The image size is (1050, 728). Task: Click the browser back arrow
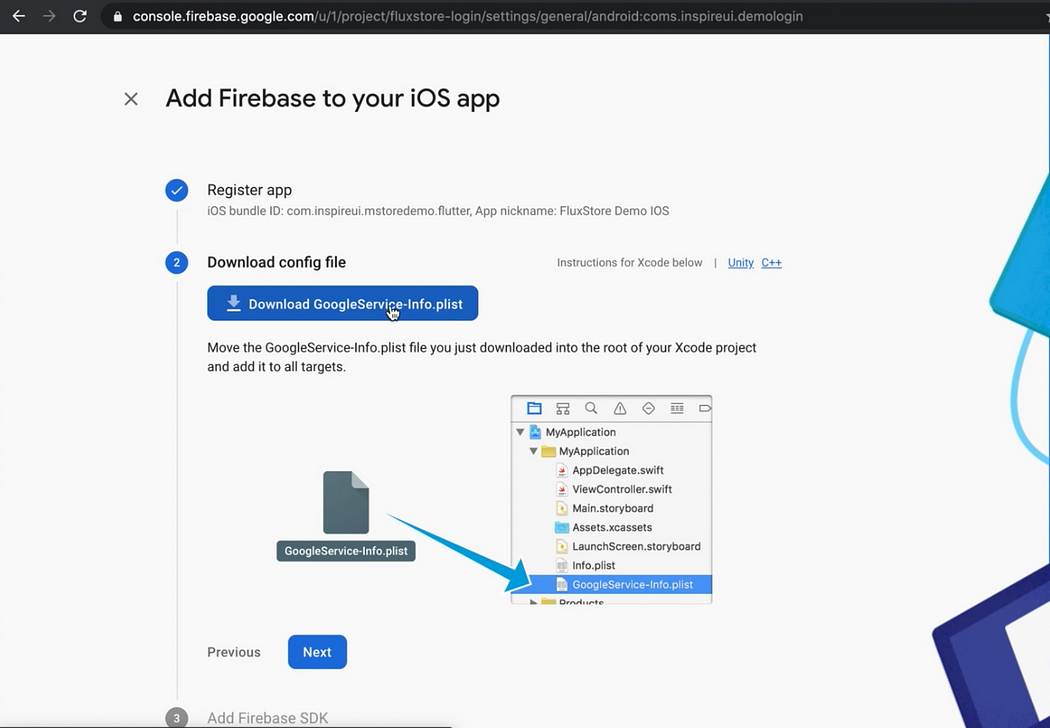(x=19, y=16)
